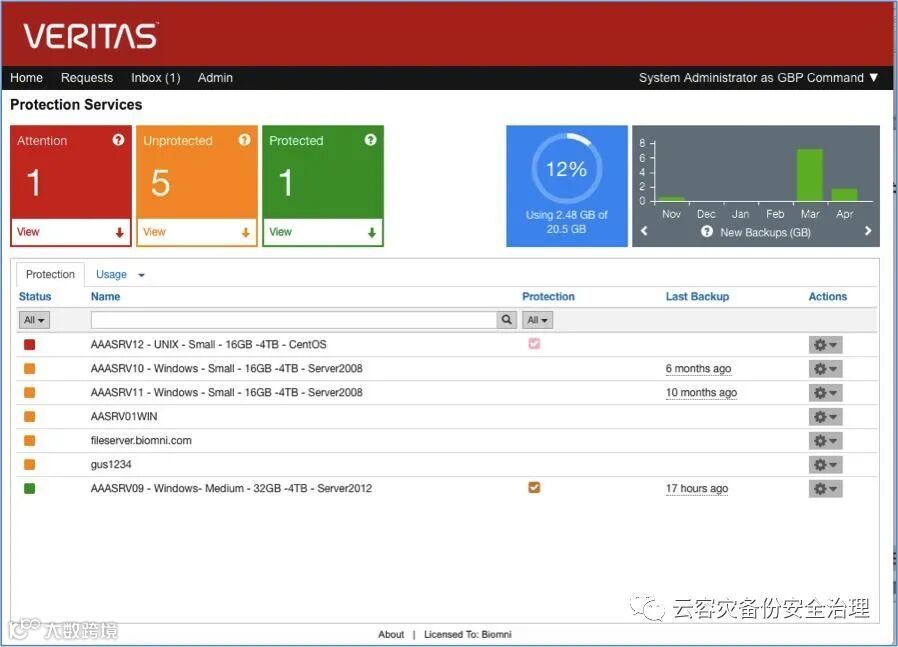Click orange status icon for AASRV01WIN
Viewport: 898px width, 647px height.
(29, 417)
